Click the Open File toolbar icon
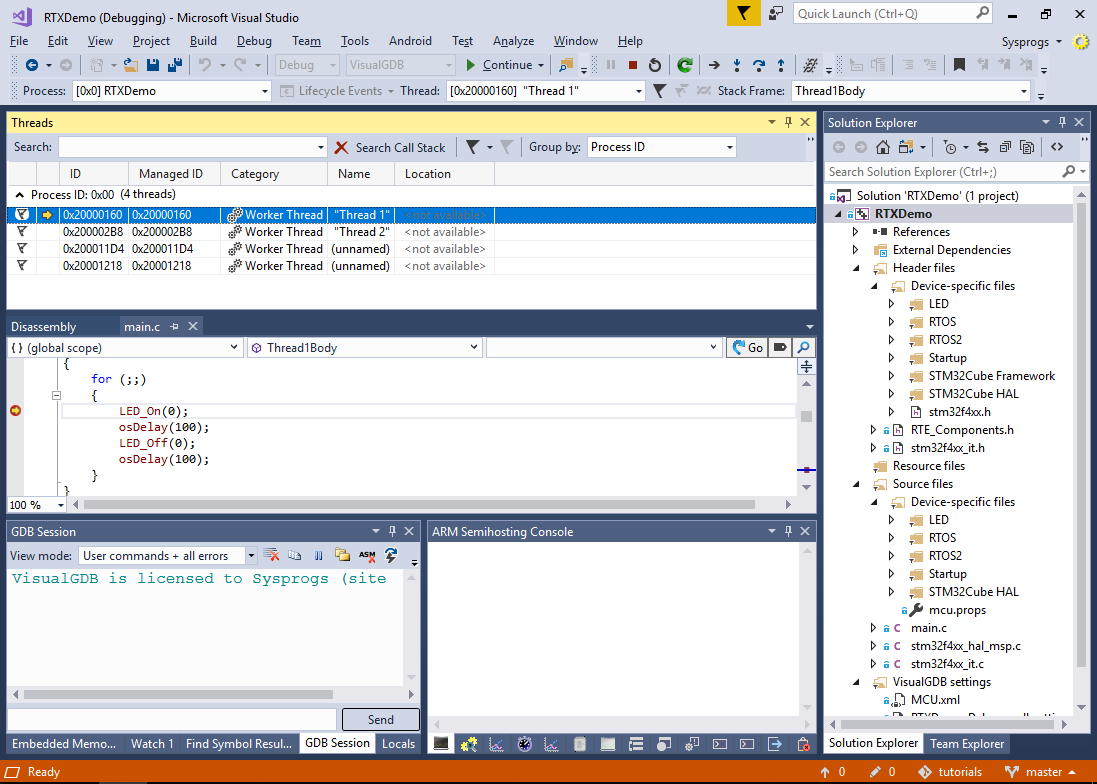Image resolution: width=1097 pixels, height=784 pixels. point(131,65)
